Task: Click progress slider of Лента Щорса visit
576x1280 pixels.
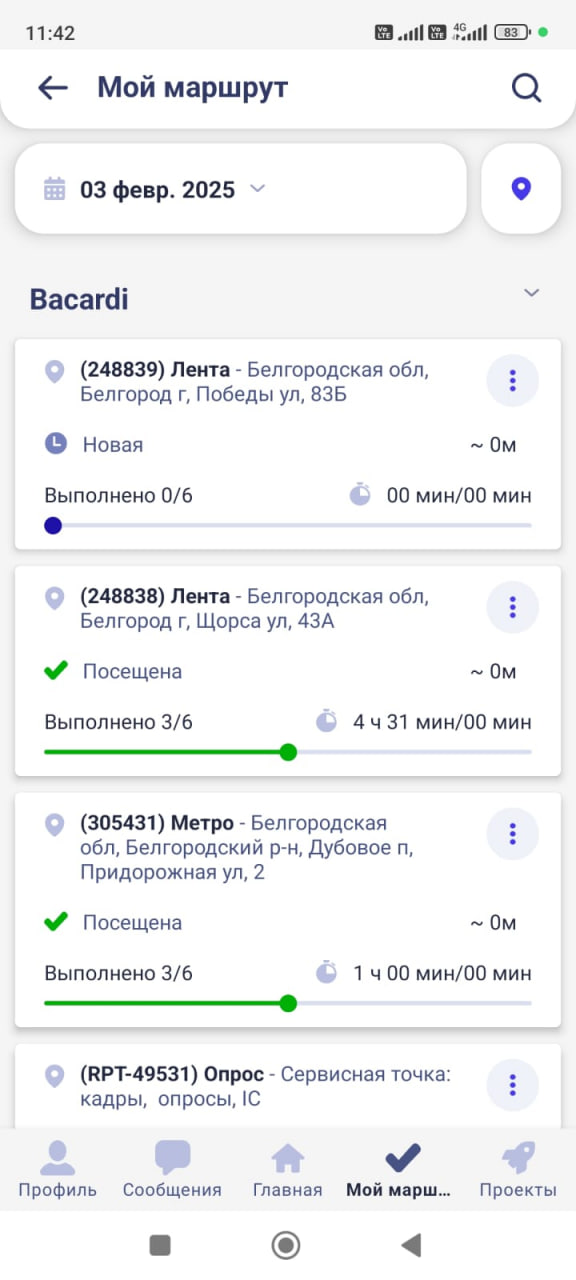Action: click(x=288, y=752)
